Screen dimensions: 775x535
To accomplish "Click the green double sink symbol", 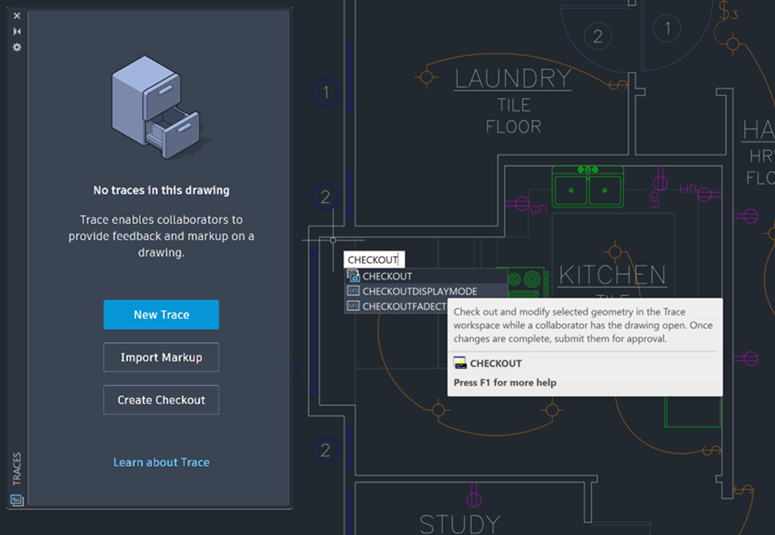I will pyautogui.click(x=588, y=186).
